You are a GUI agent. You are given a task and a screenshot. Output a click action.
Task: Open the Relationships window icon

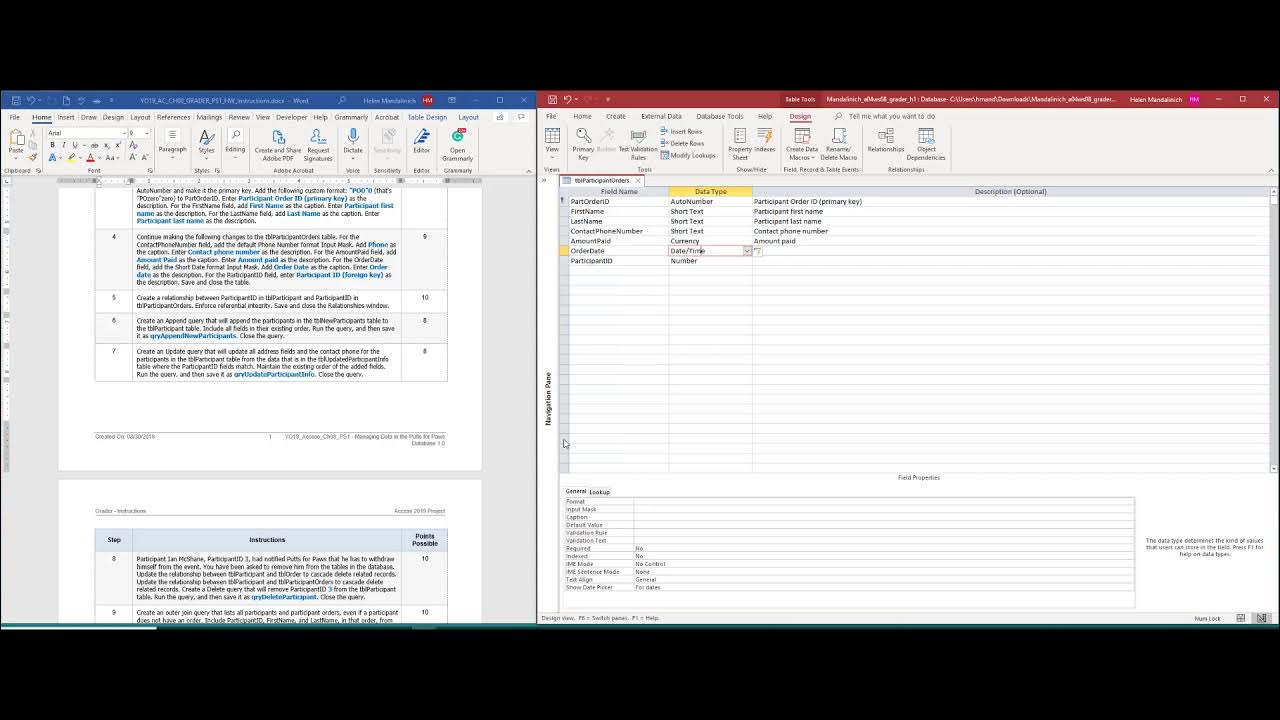[x=886, y=141]
